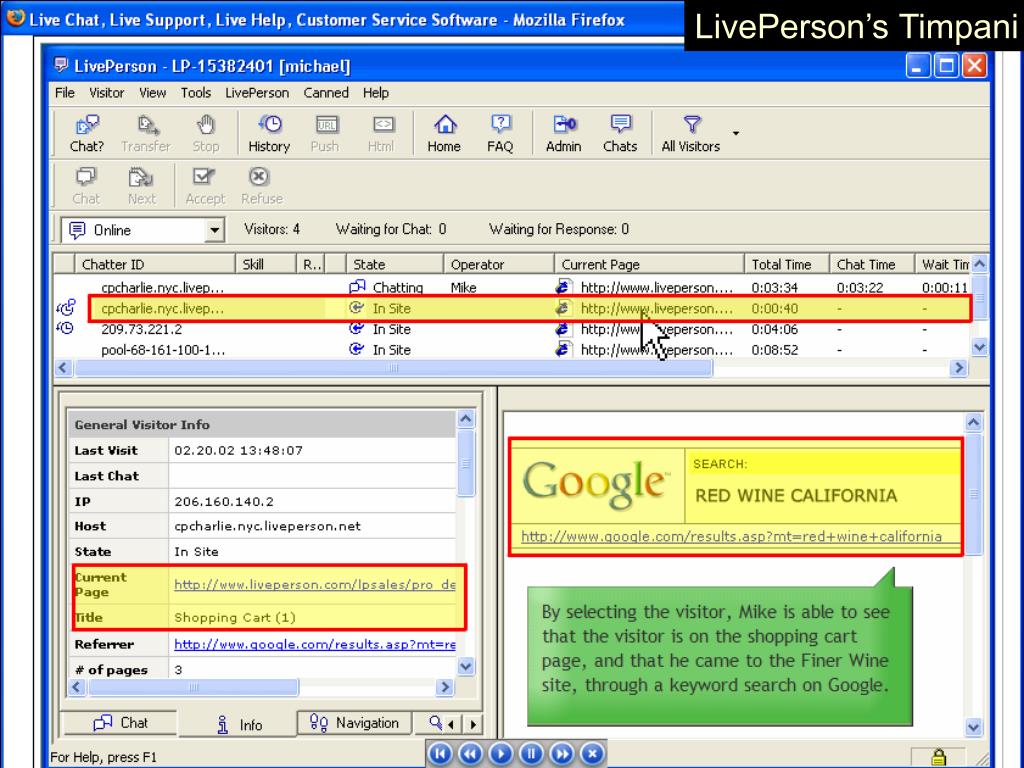This screenshot has width=1024, height=768.
Task: Click the Firefox icon in title bar
Action: (x=15, y=18)
